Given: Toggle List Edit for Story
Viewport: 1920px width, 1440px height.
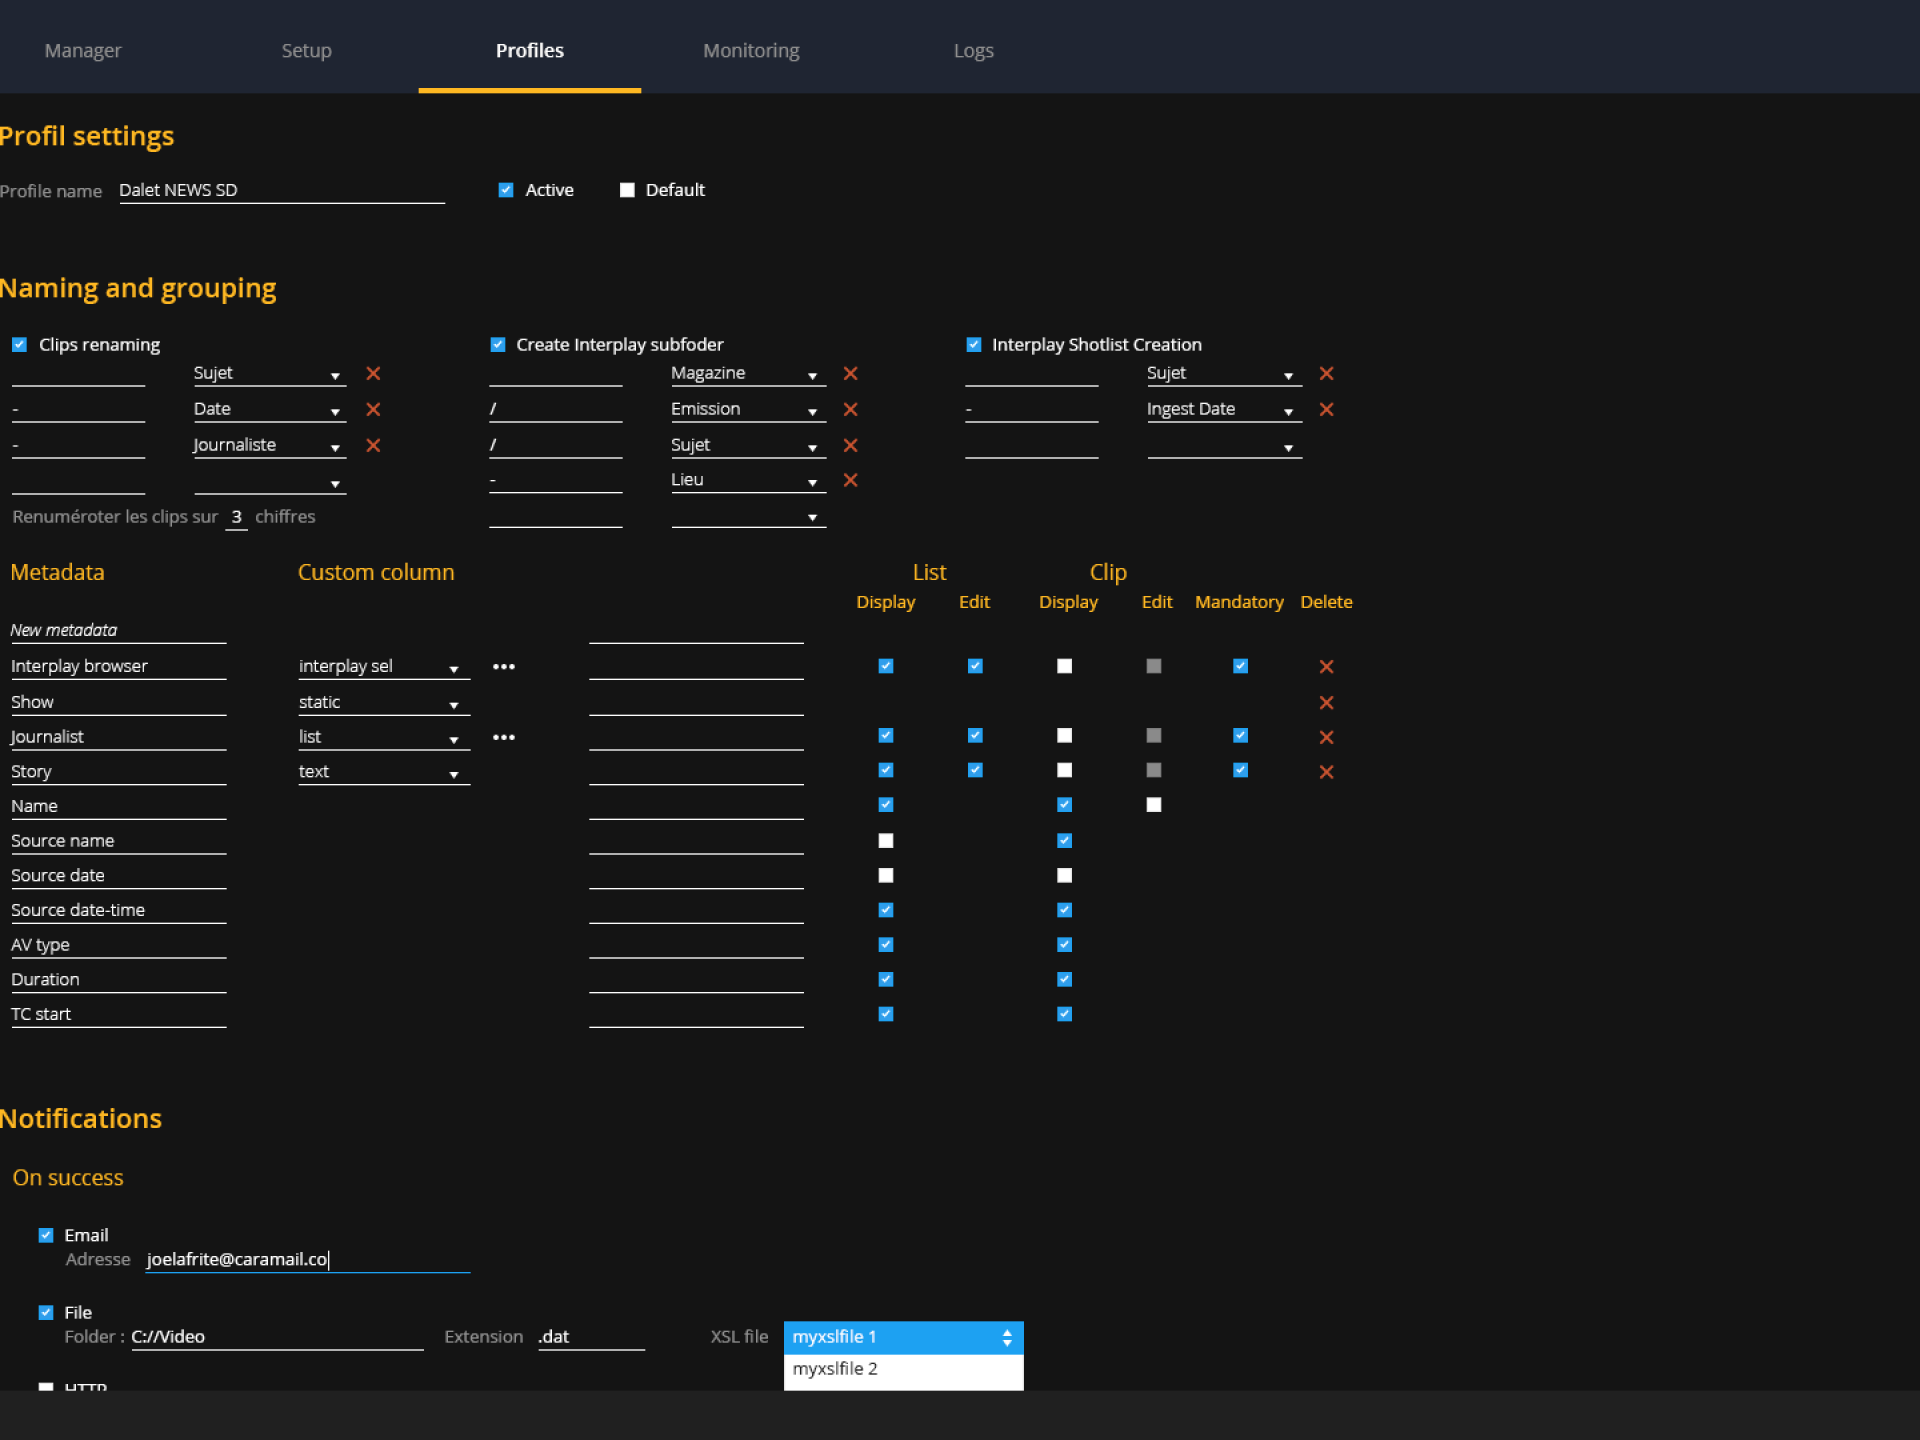Looking at the screenshot, I should [x=975, y=770].
